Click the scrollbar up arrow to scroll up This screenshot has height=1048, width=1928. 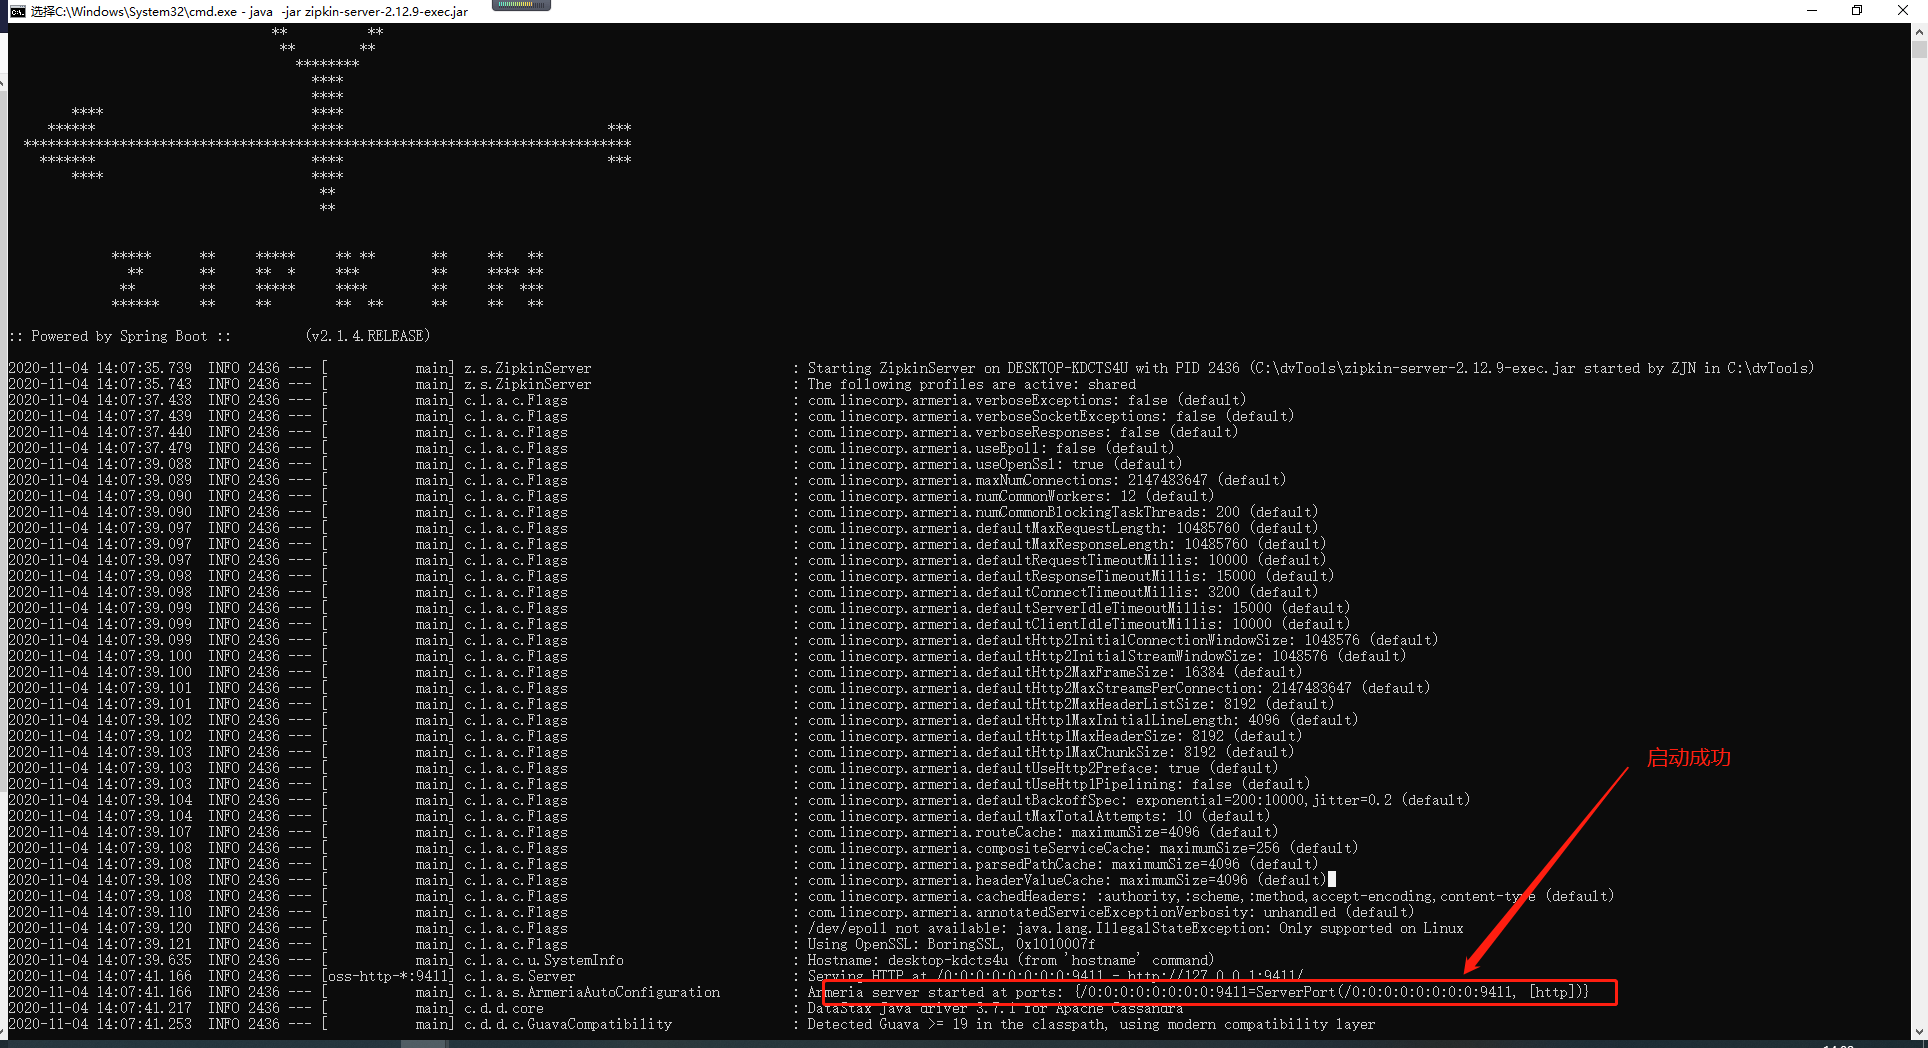(x=1920, y=30)
